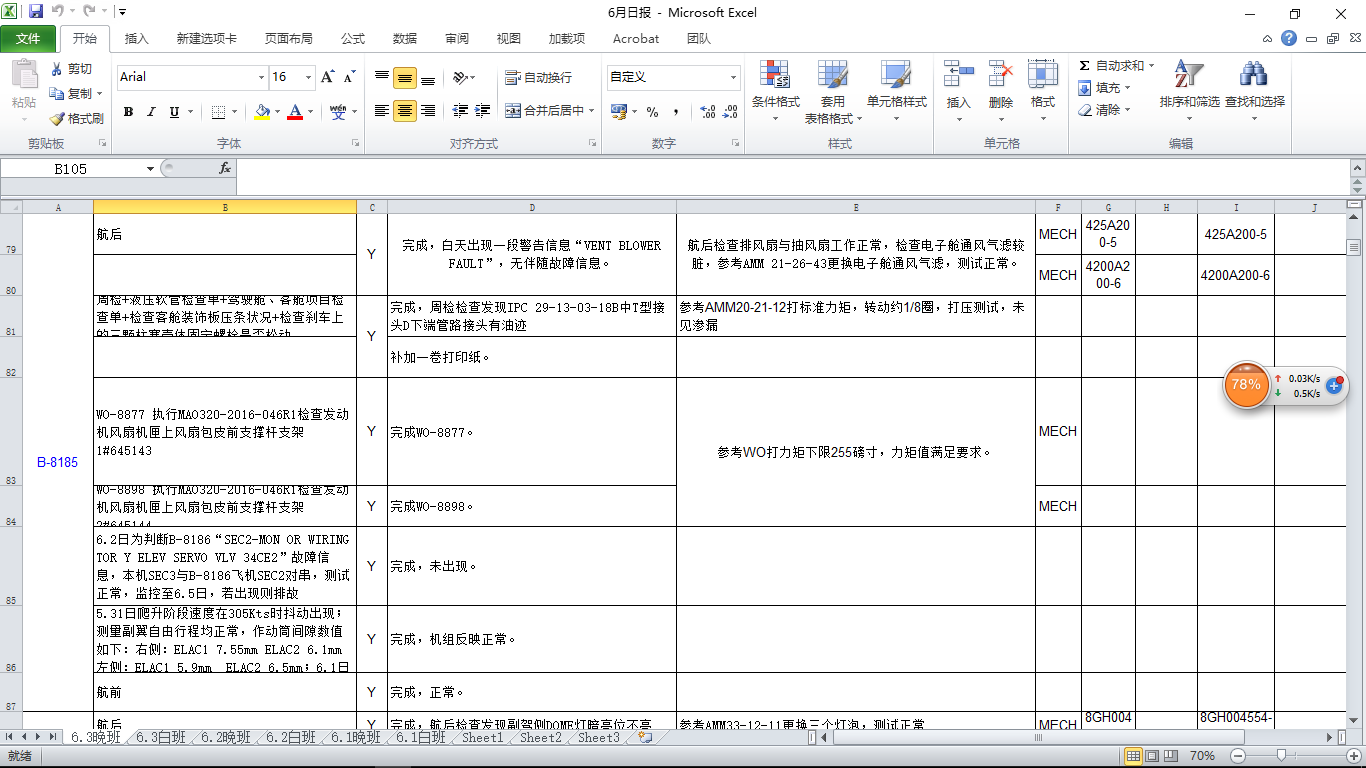Click the text orientation icon
The height and width of the screenshot is (768, 1366).
pyautogui.click(x=460, y=77)
